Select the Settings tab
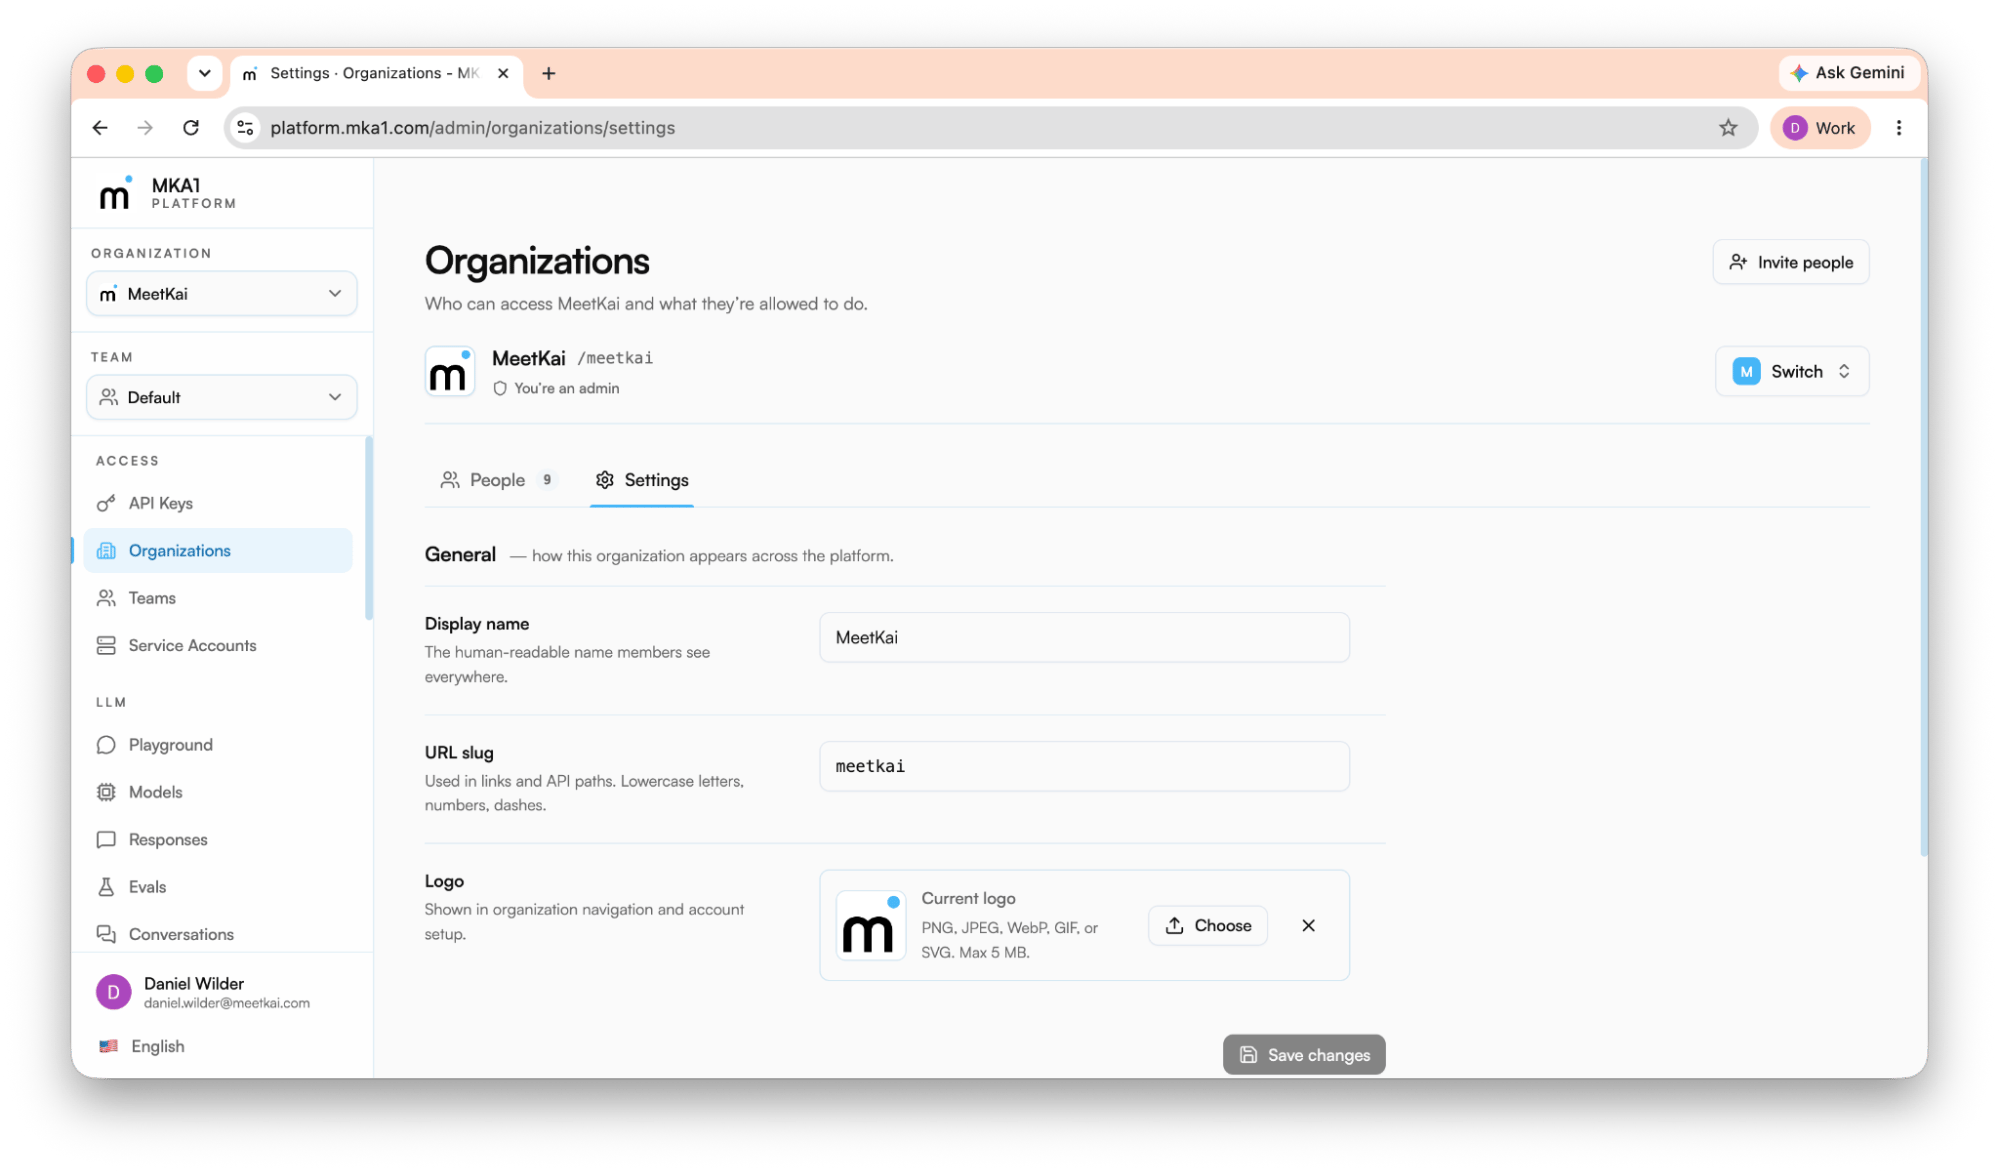Image resolution: width=1999 pixels, height=1173 pixels. coord(642,480)
